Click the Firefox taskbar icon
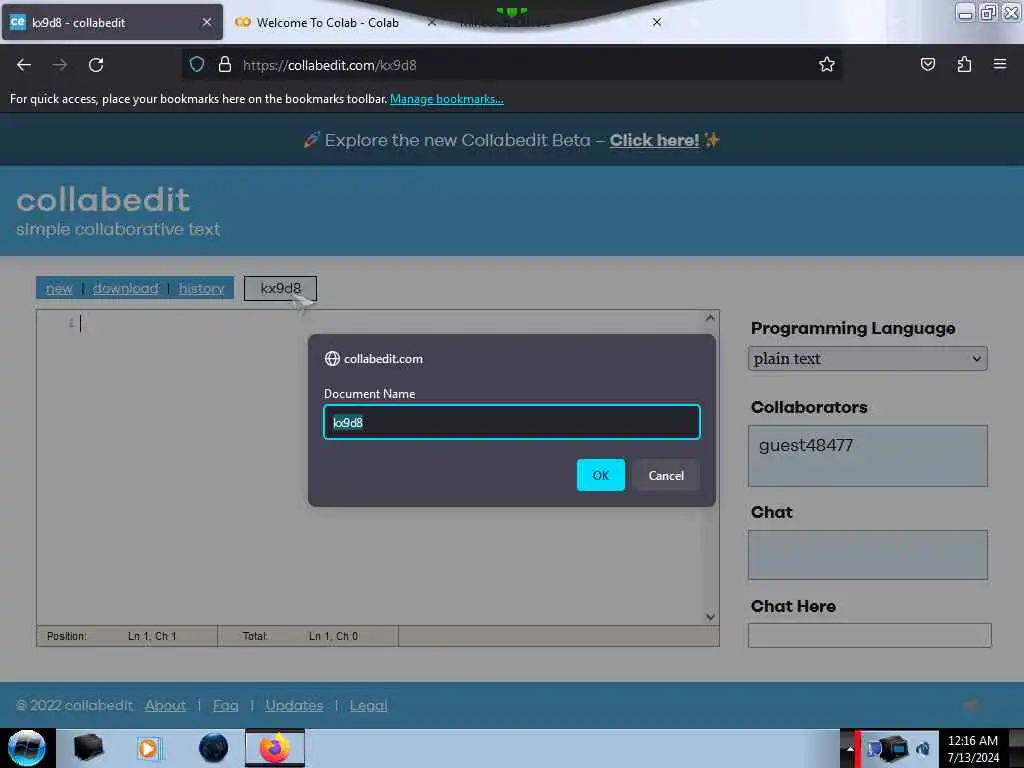The image size is (1024, 768). point(275,748)
